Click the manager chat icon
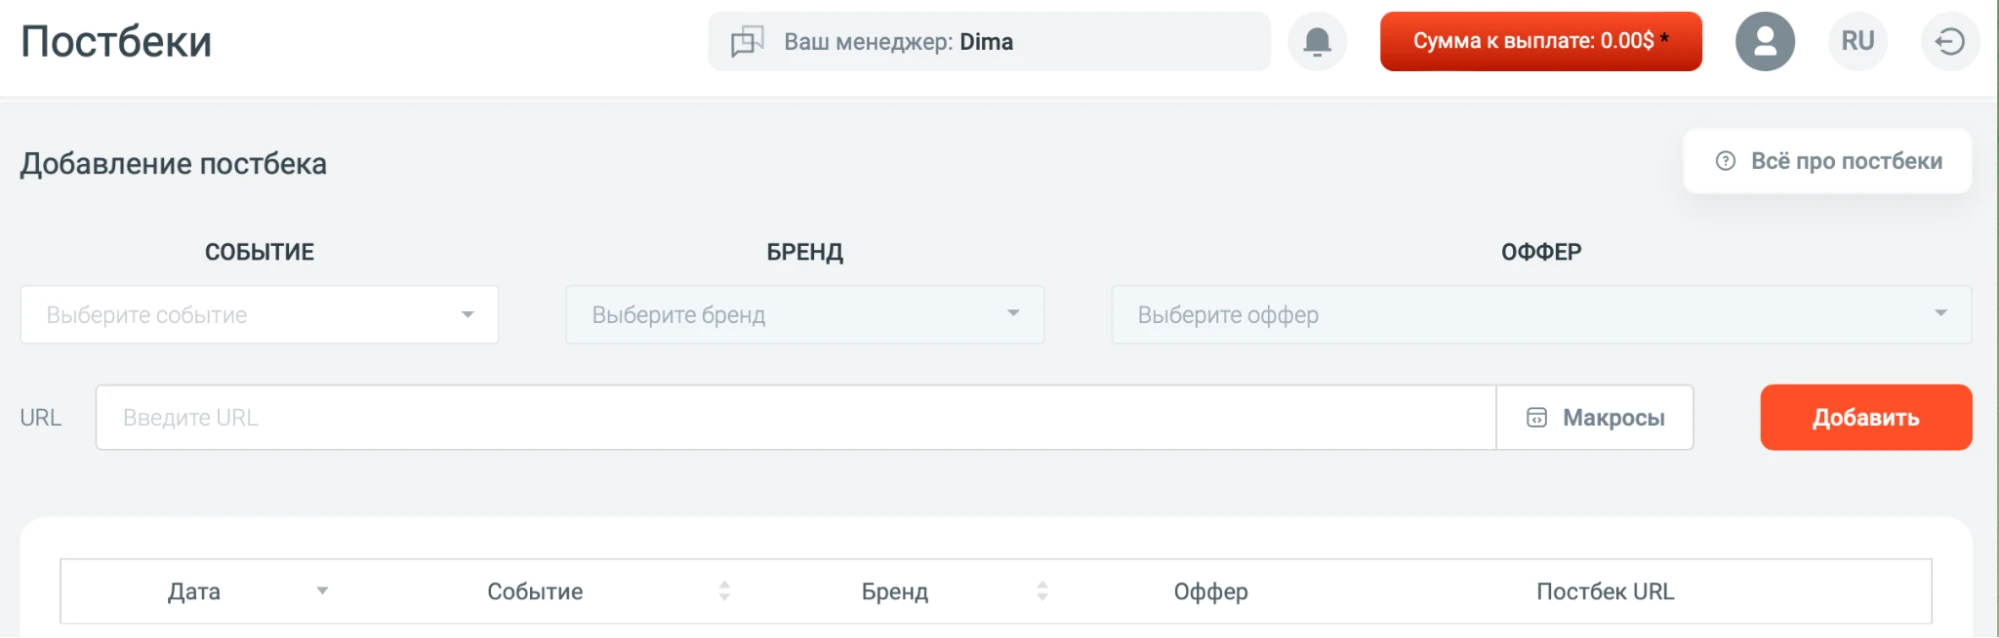The height and width of the screenshot is (638, 1999). pyautogui.click(x=747, y=42)
